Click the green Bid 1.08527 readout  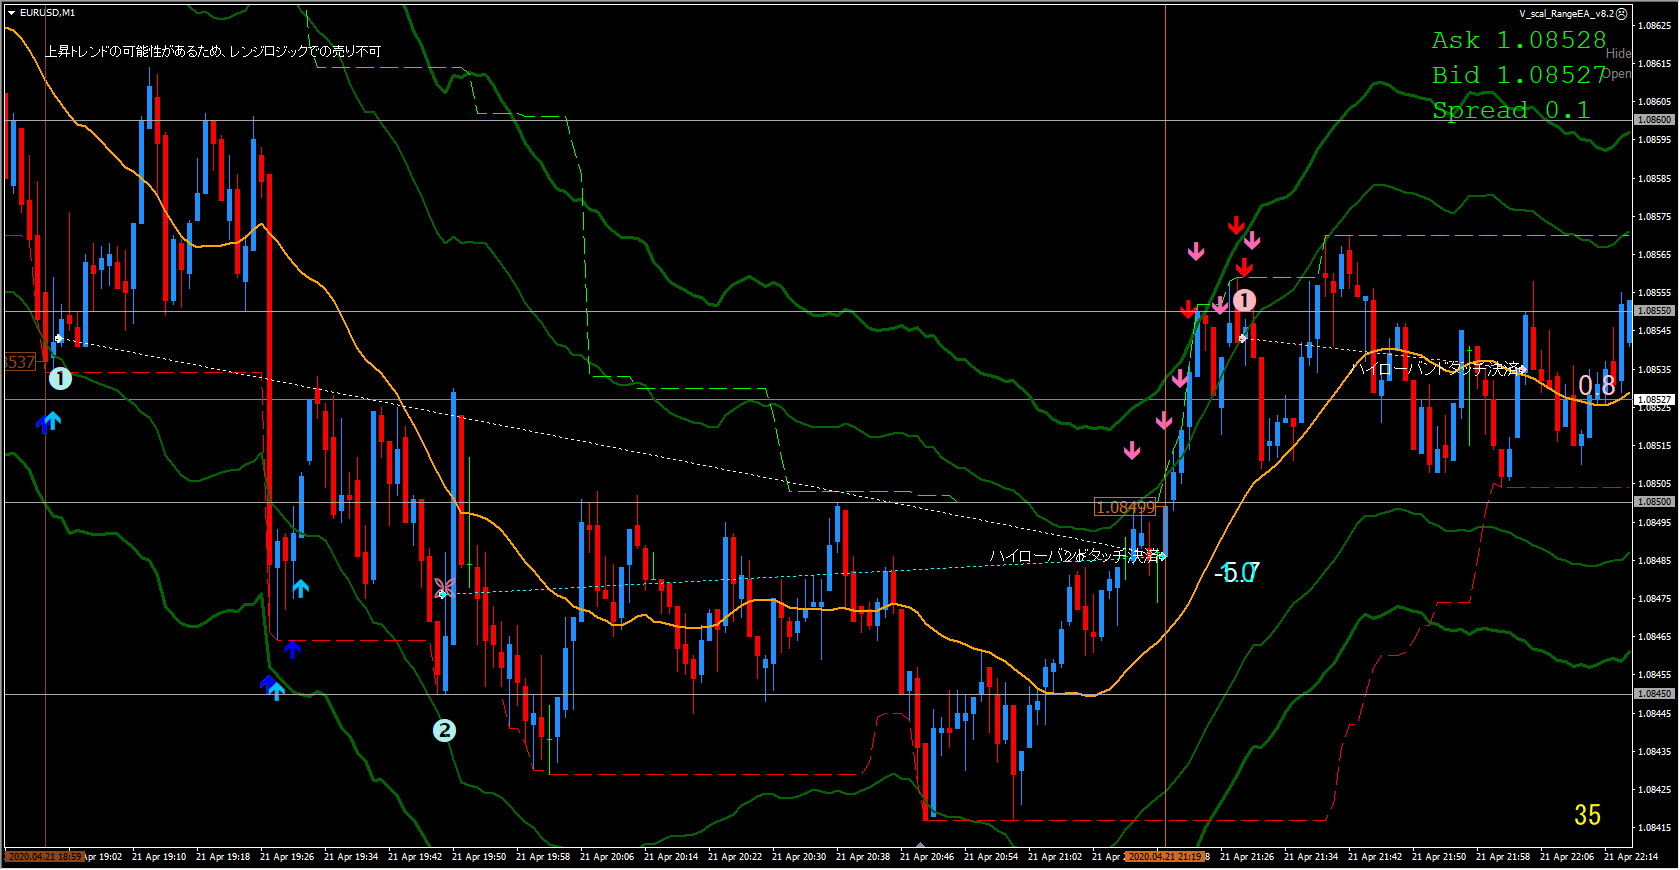(x=1519, y=75)
